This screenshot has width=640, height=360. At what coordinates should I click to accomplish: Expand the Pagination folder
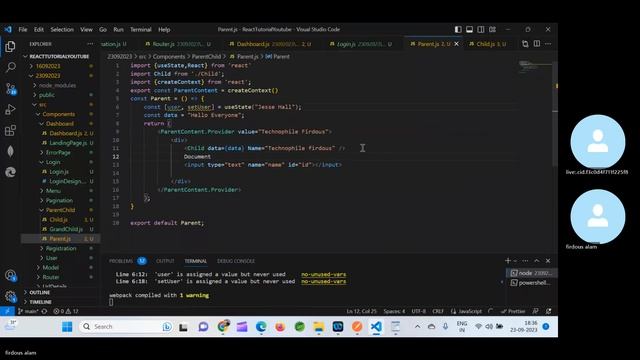[x=59, y=200]
